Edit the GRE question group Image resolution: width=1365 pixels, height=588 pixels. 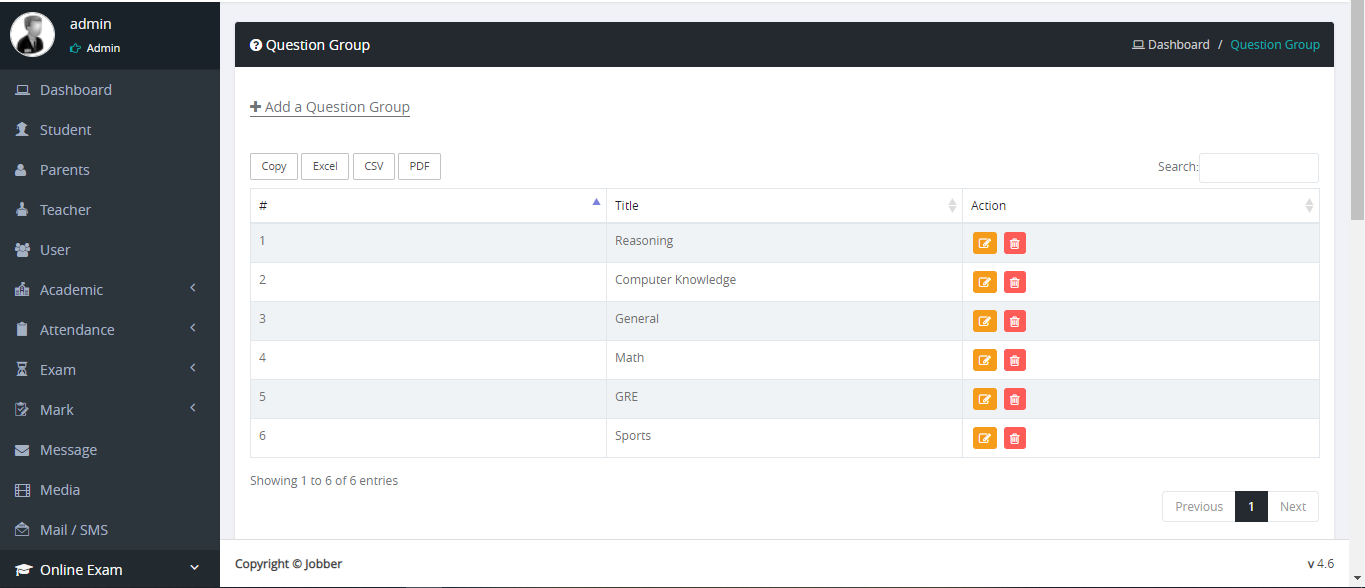point(985,399)
